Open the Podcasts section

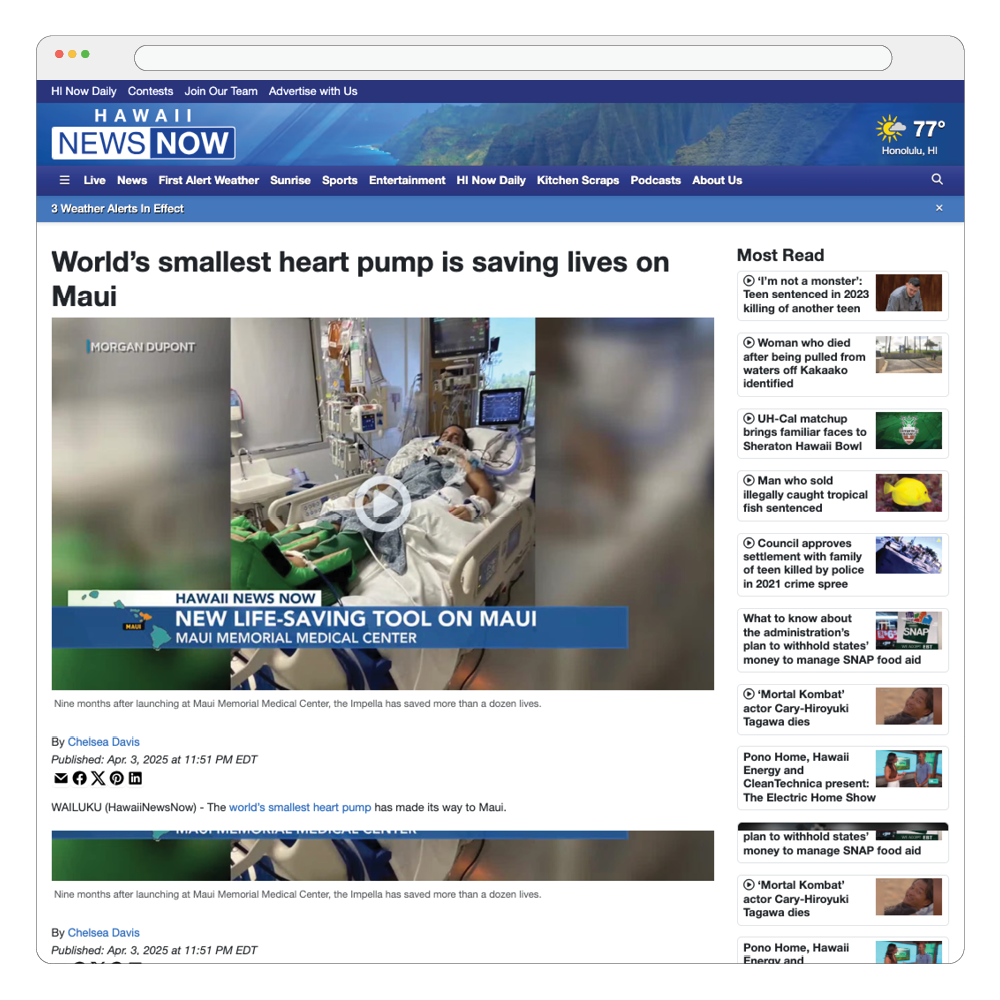tap(656, 180)
